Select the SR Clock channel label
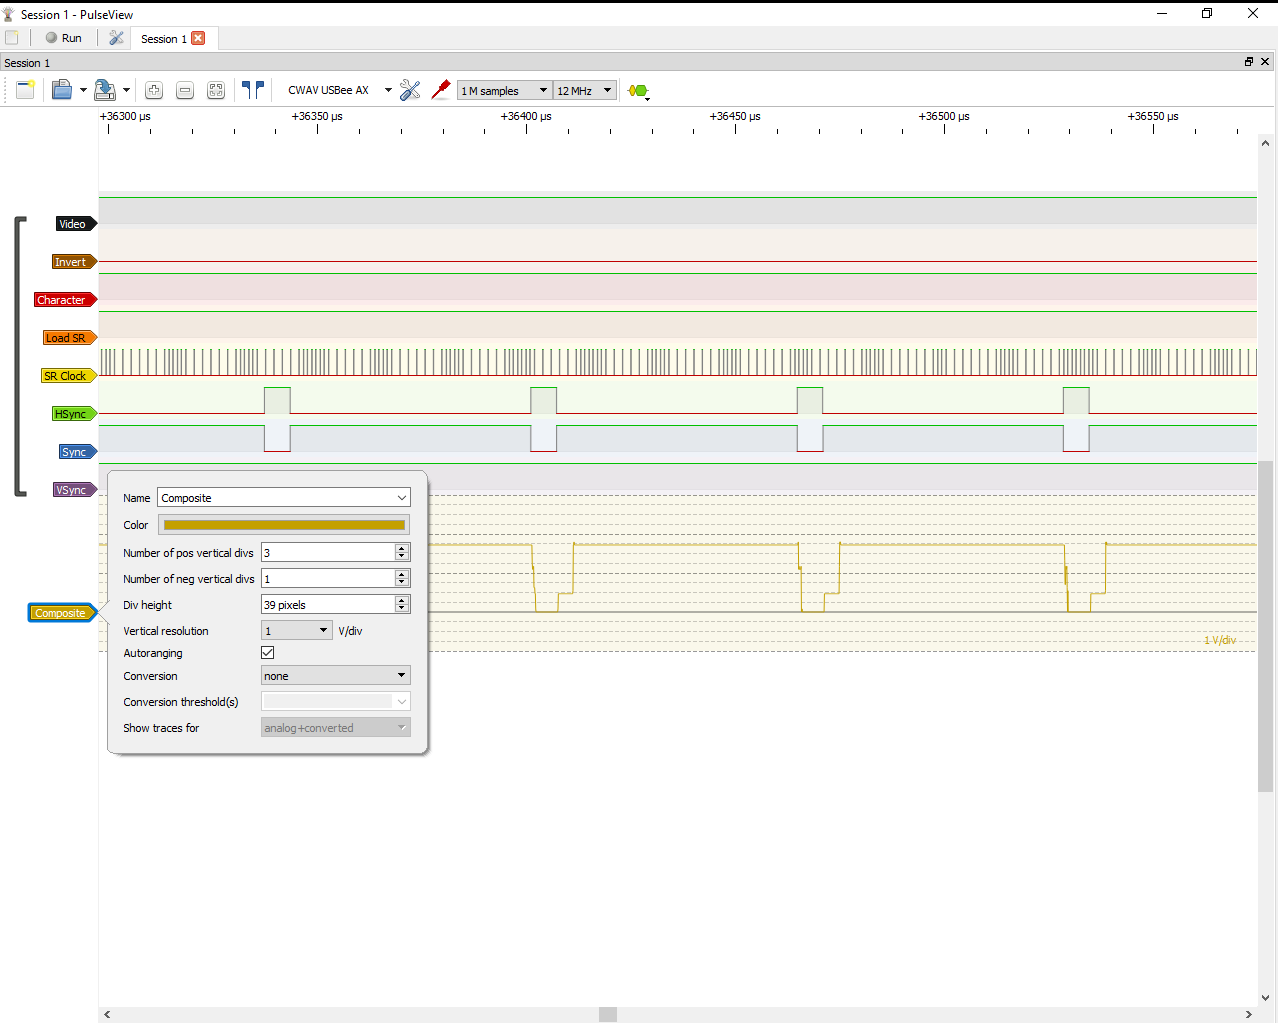This screenshot has height=1023, width=1278. pos(67,375)
